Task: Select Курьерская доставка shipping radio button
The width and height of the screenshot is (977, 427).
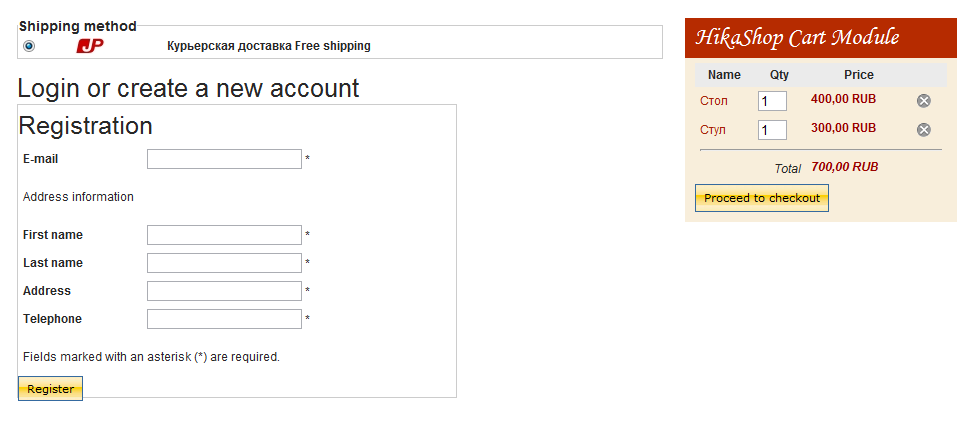Action: click(29, 46)
